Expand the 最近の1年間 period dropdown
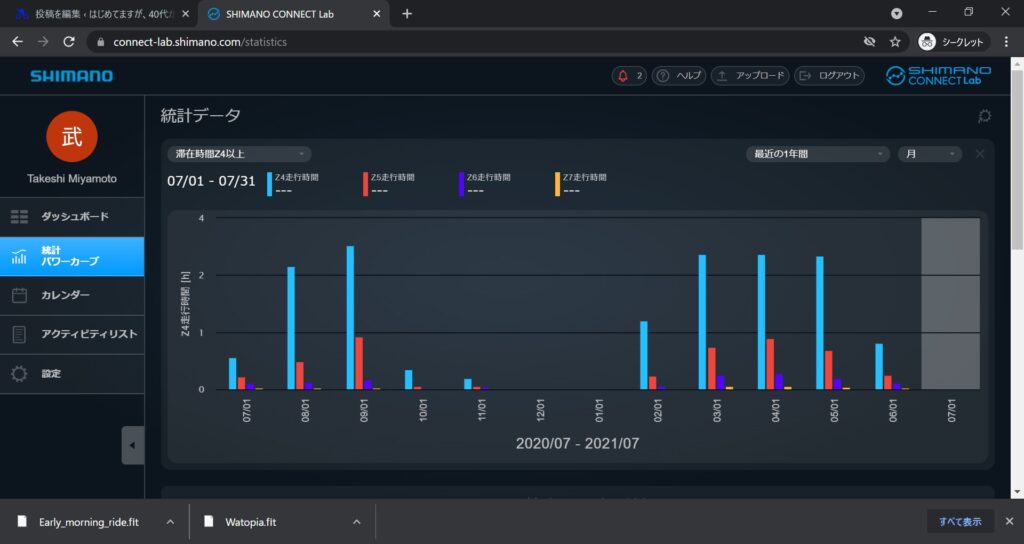The width and height of the screenshot is (1024, 544). coord(817,154)
